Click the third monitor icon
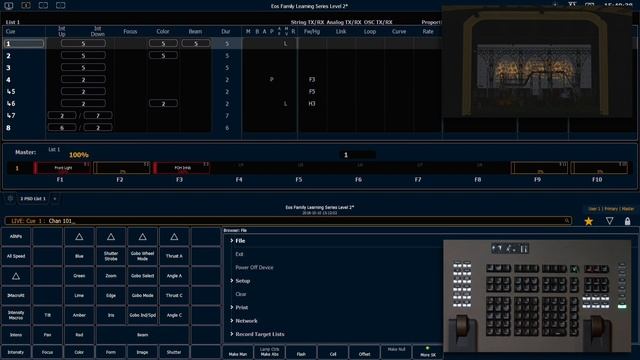The image size is (640, 360). pos(43,5)
